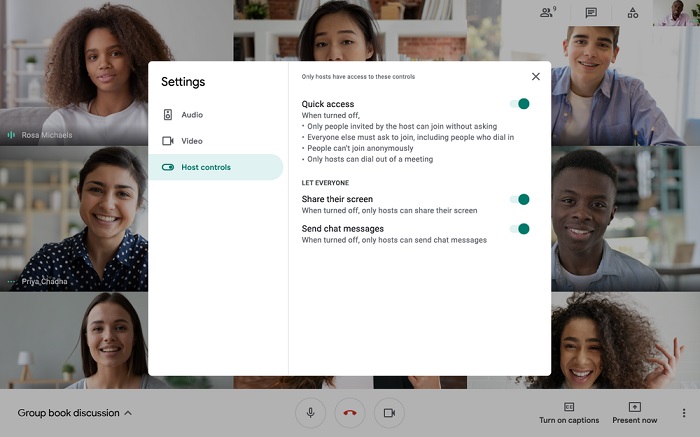
Task: Open the activities shapes icon
Action: pos(633,13)
